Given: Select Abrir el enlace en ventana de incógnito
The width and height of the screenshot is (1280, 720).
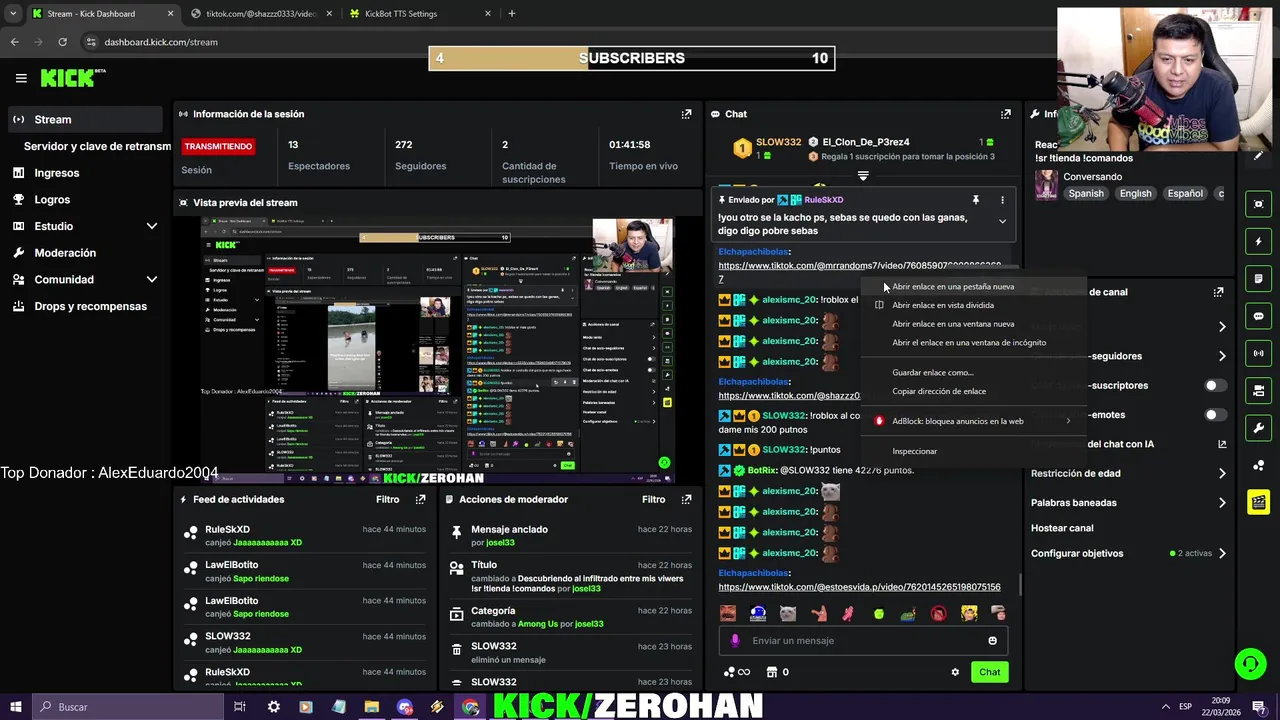Looking at the screenshot, I should [x=976, y=343].
